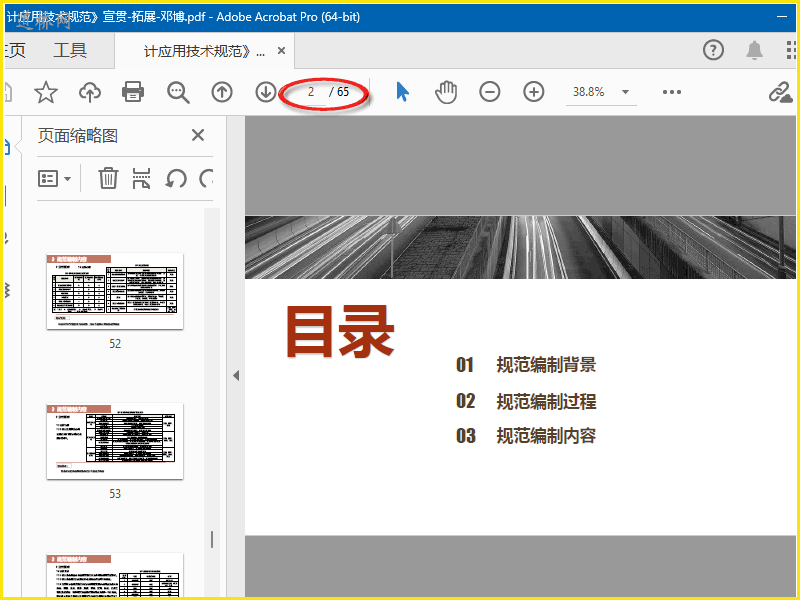Screen dimensions: 800x600
Task: Delete selected page thumbnails
Action: (x=108, y=178)
